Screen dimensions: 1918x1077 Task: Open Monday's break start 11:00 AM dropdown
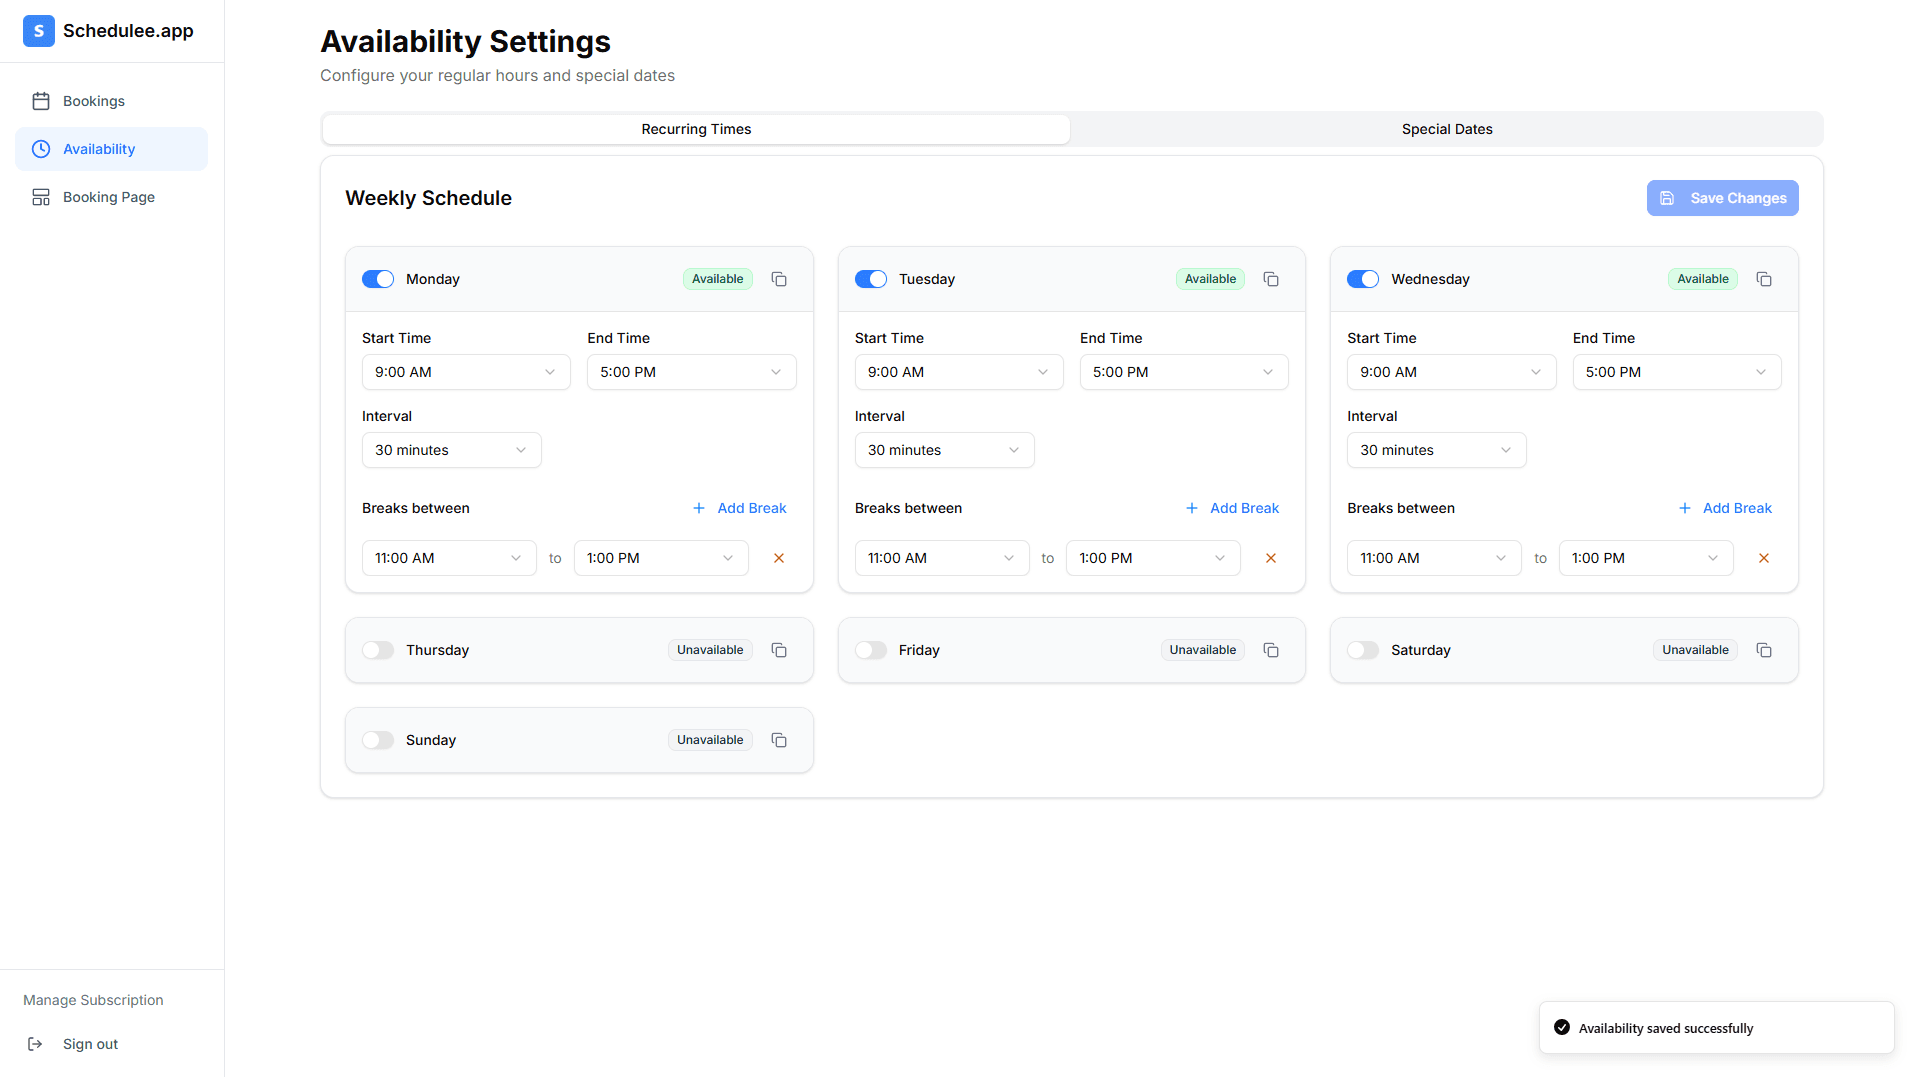449,558
